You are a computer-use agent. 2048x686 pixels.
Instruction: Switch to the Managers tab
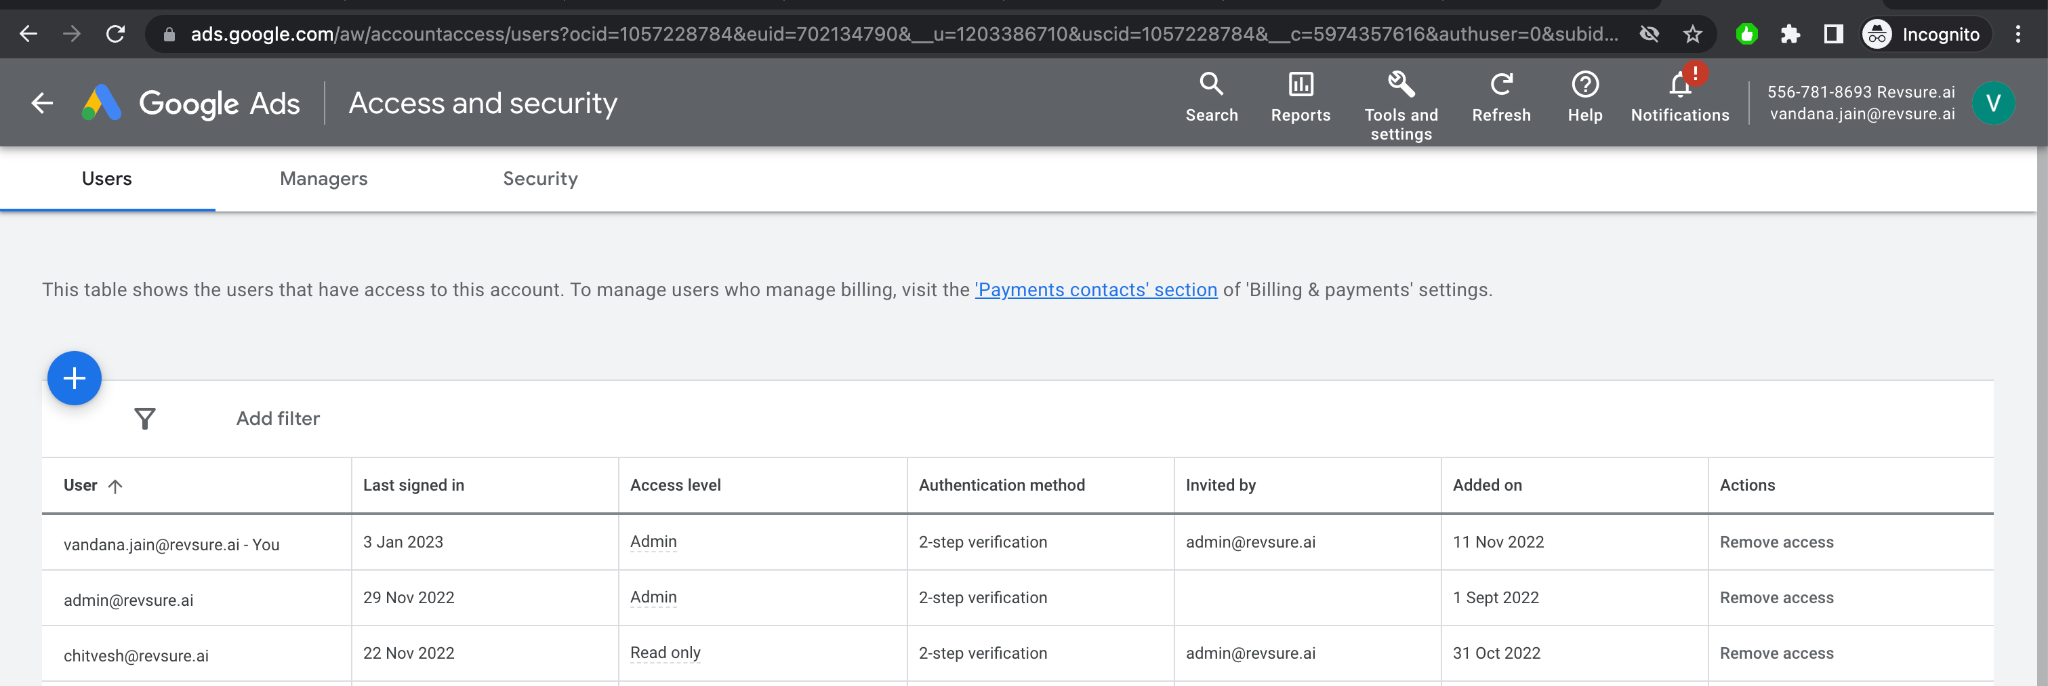click(x=323, y=179)
